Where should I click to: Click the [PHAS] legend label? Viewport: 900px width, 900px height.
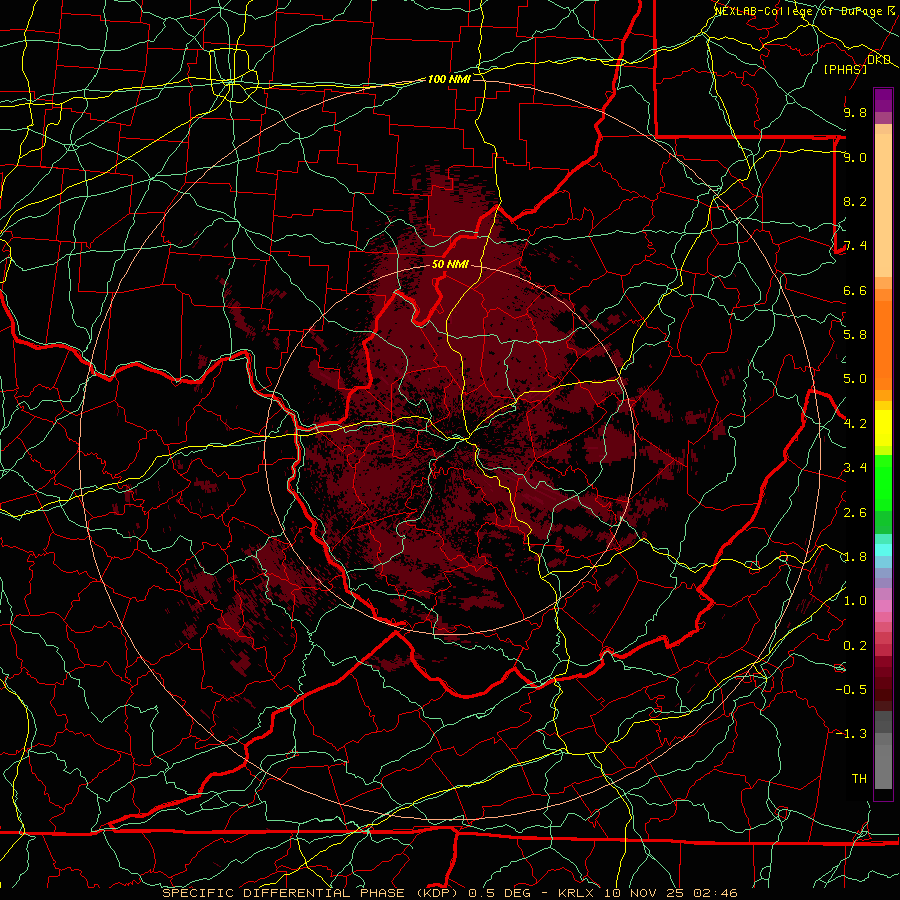[x=845, y=69]
